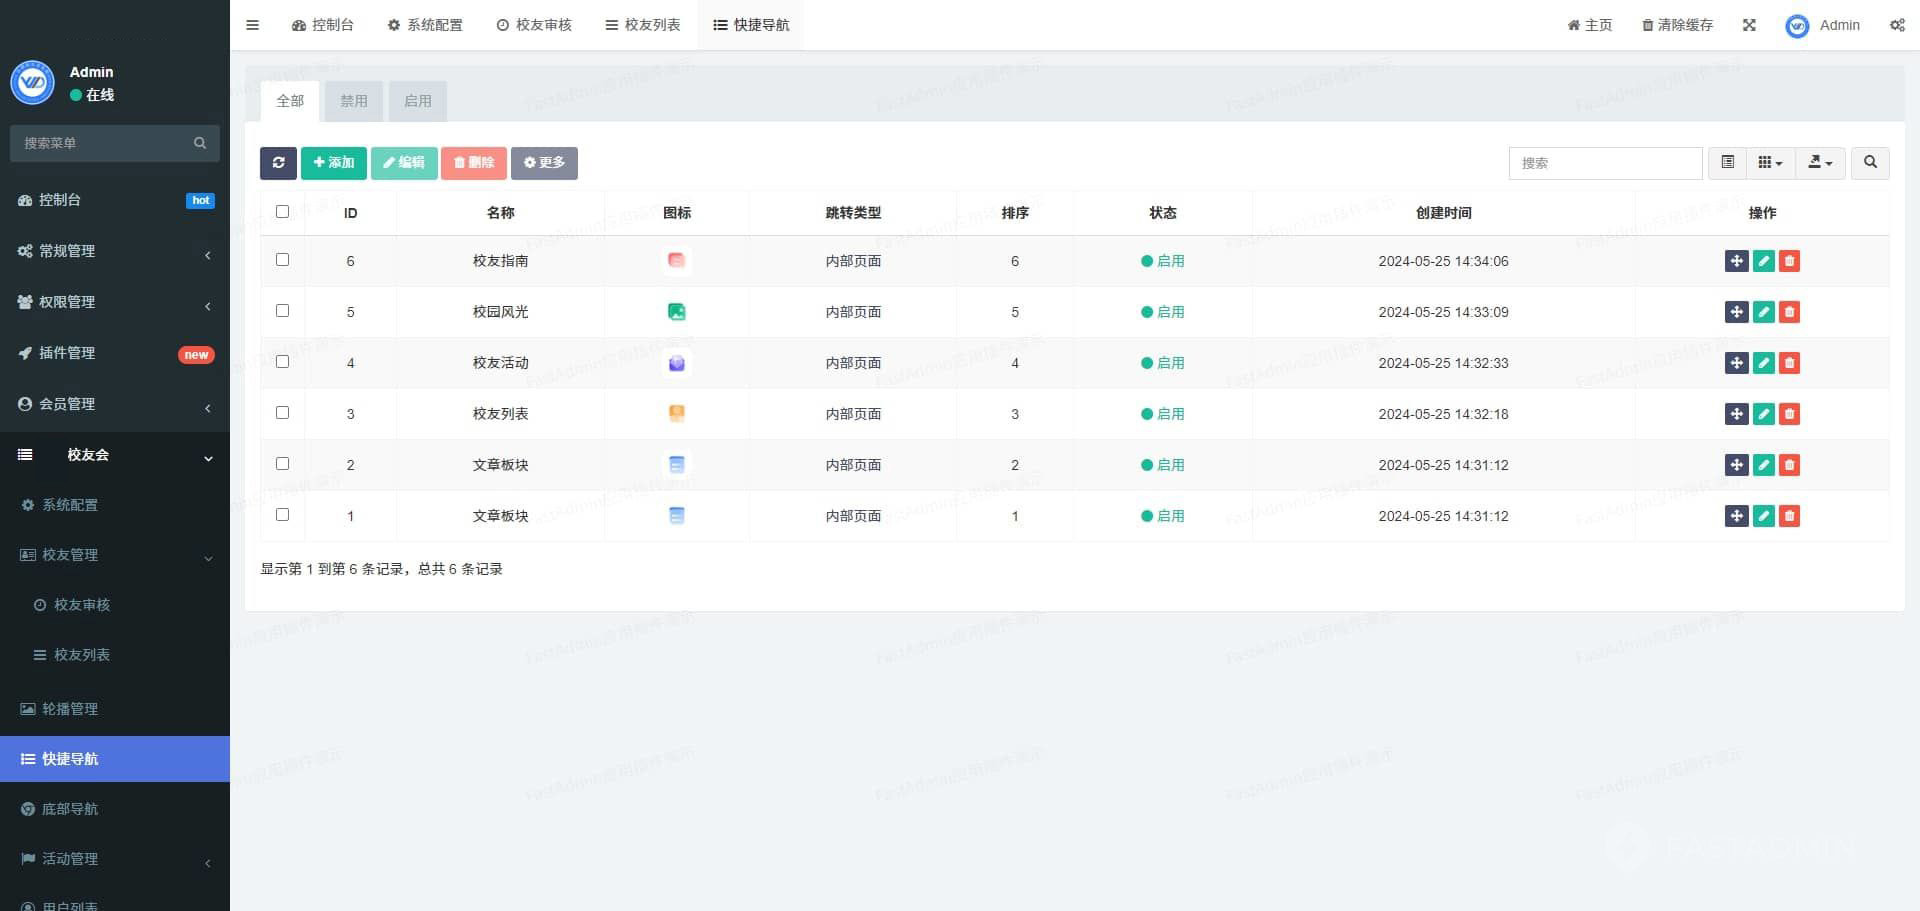Check the box for row ID 6
Image resolution: width=1920 pixels, height=911 pixels.
coord(282,259)
